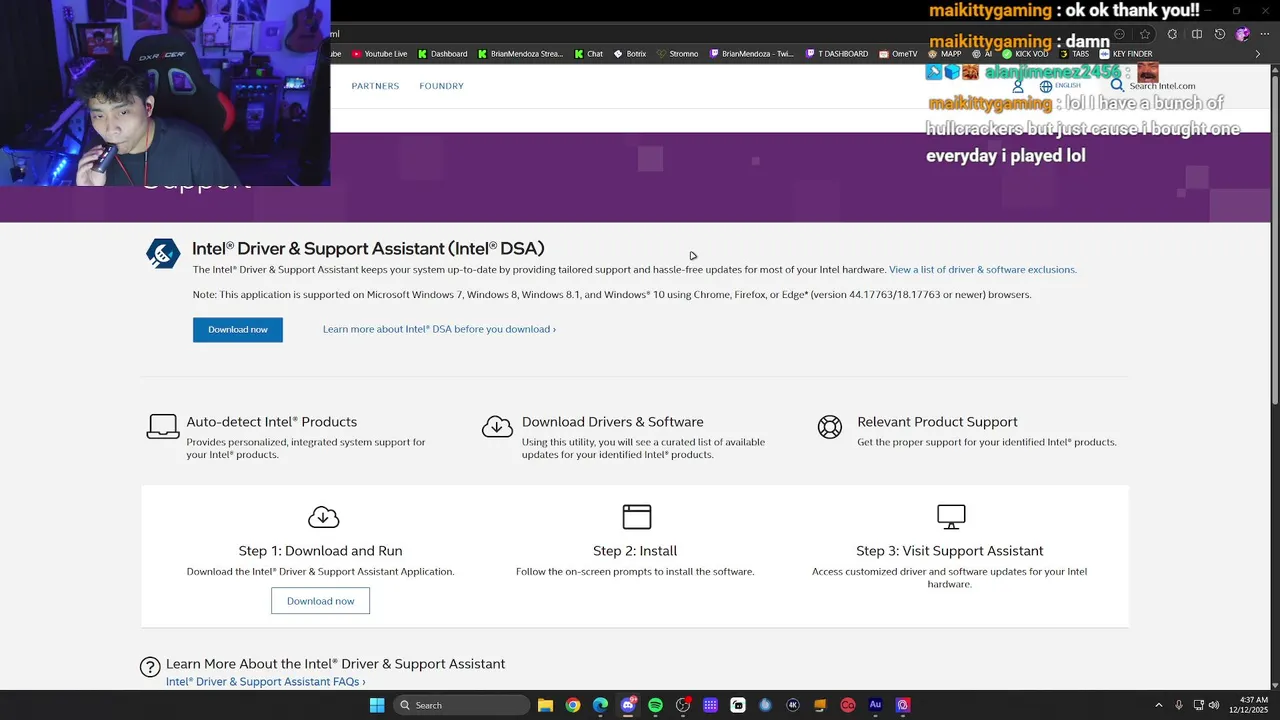The height and width of the screenshot is (720, 1280).
Task: Click the Auto-detect Intel Products laptop icon
Action: [x=163, y=427]
